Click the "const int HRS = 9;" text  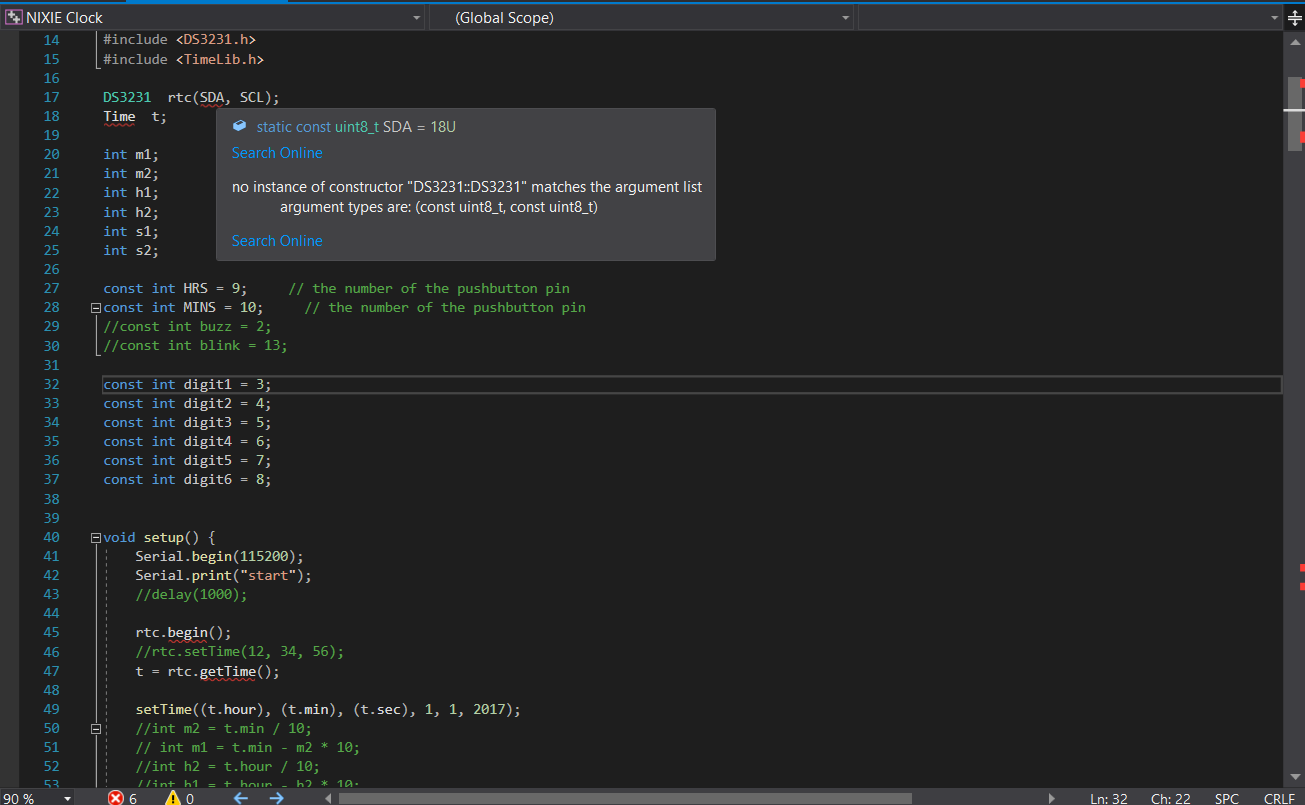(x=175, y=288)
